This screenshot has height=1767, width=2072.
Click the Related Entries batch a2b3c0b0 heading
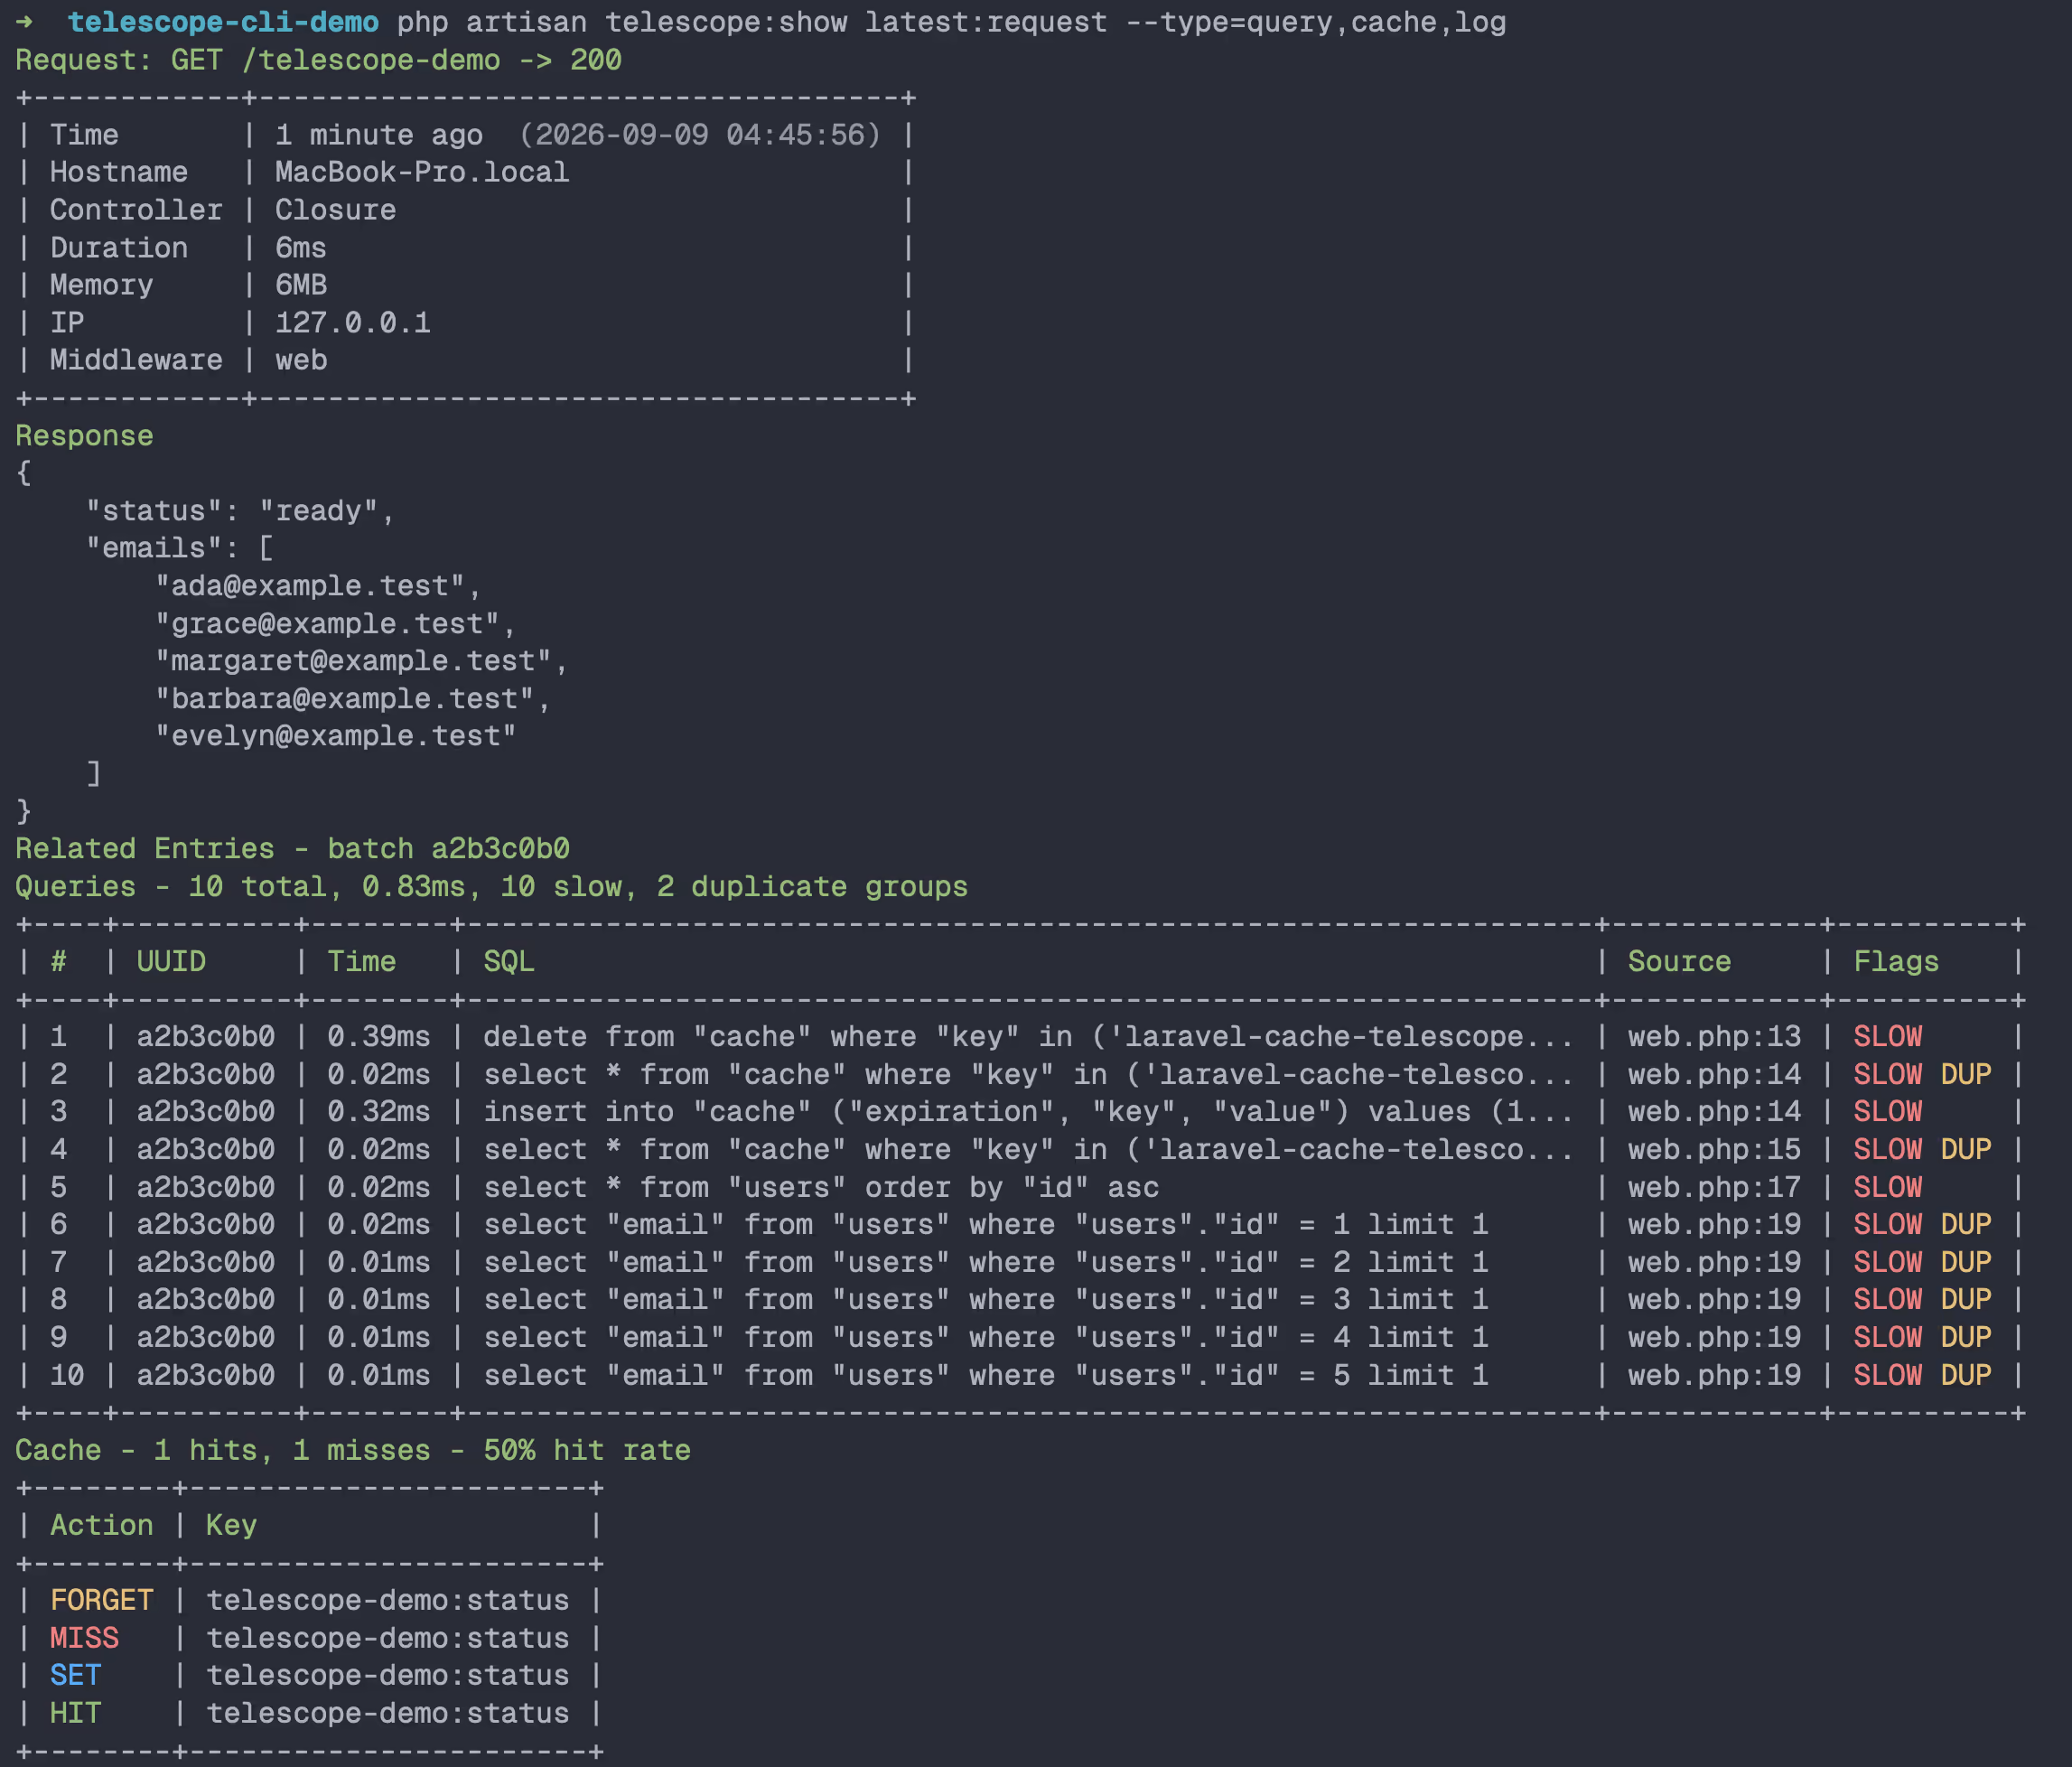pos(292,849)
